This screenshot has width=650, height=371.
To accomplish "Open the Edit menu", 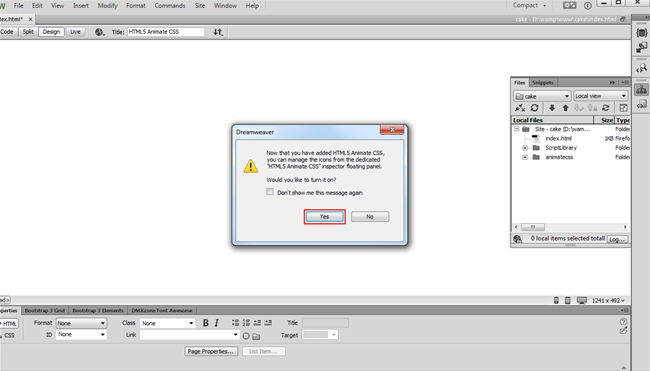I will pos(37,5).
